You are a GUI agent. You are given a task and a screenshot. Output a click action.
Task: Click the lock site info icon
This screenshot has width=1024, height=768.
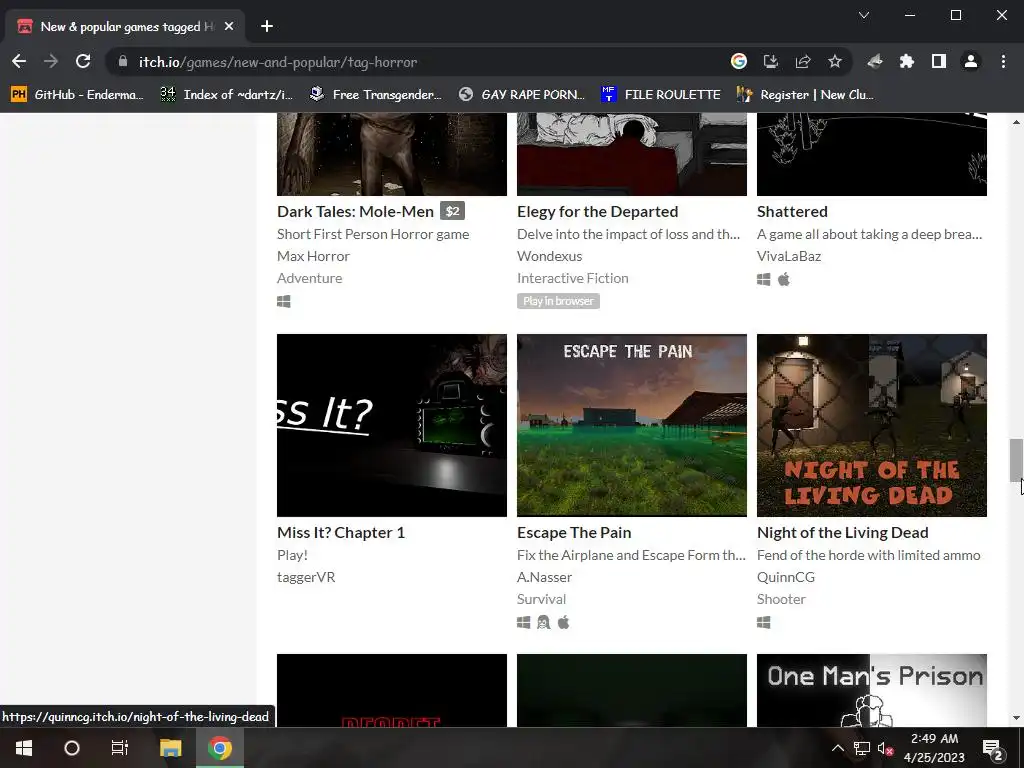pyautogui.click(x=123, y=61)
